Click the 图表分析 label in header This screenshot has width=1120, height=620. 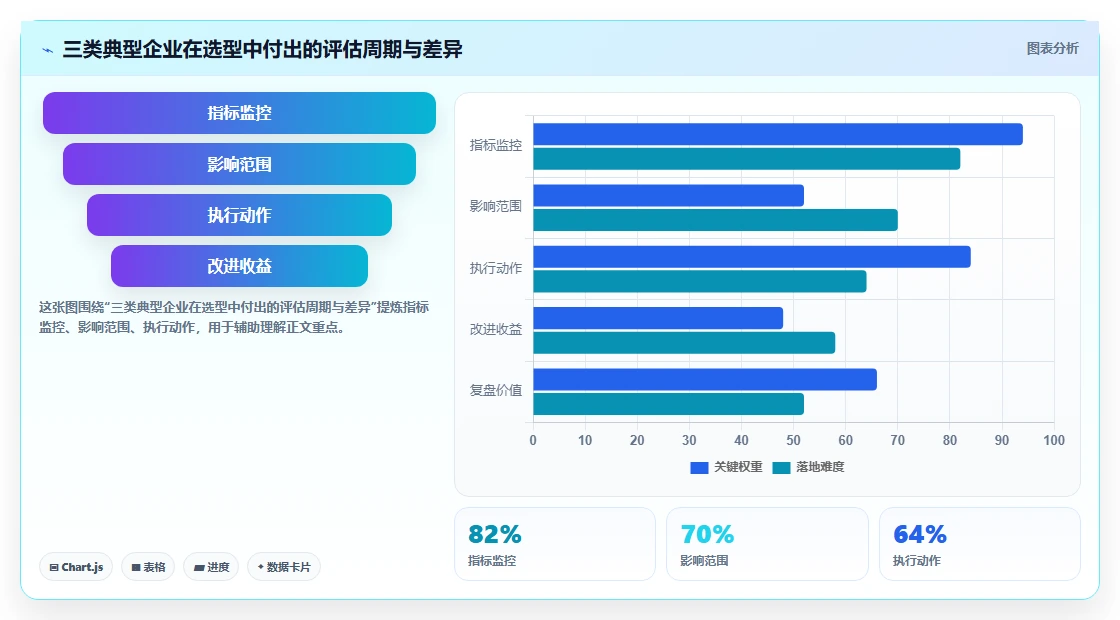(1052, 49)
